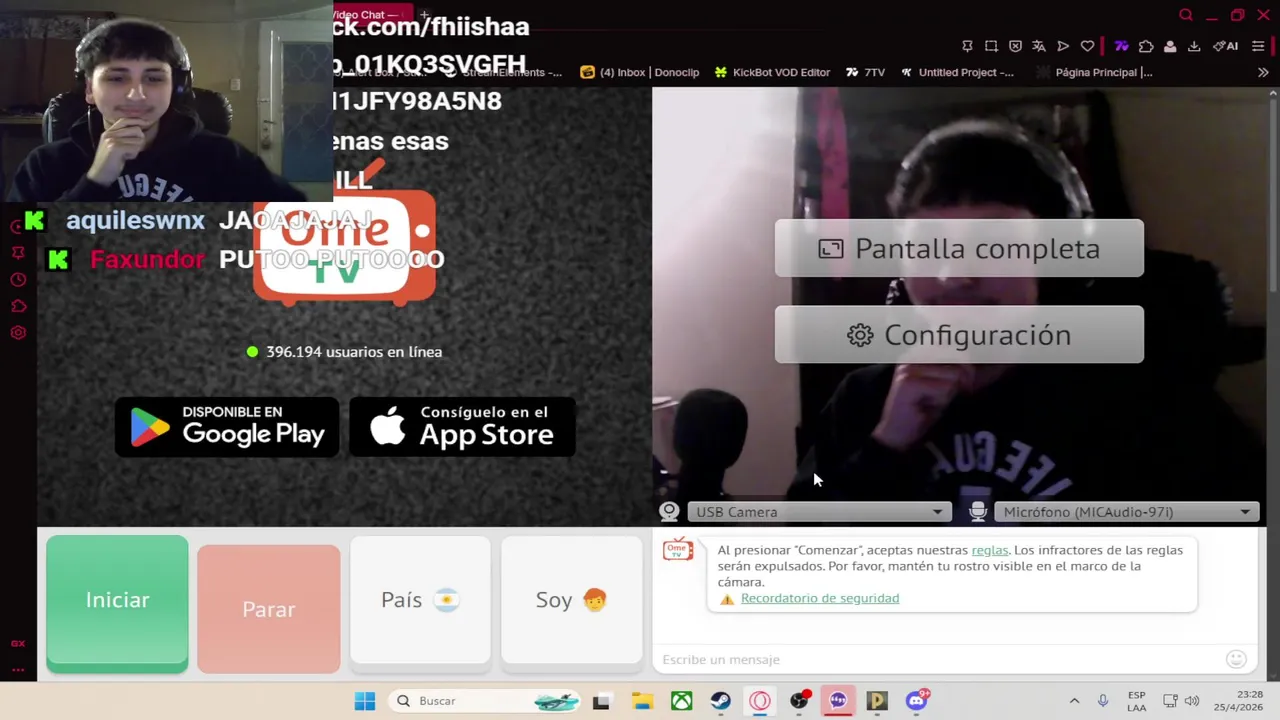Click the pin icon in address bar
Image resolution: width=1280 pixels, height=720 pixels.
(967, 46)
